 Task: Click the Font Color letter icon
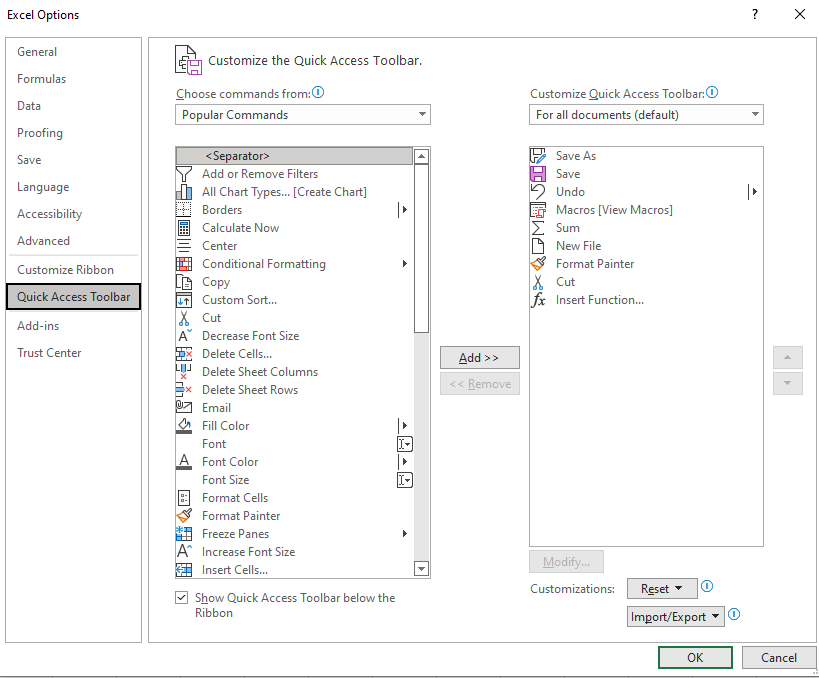point(184,462)
